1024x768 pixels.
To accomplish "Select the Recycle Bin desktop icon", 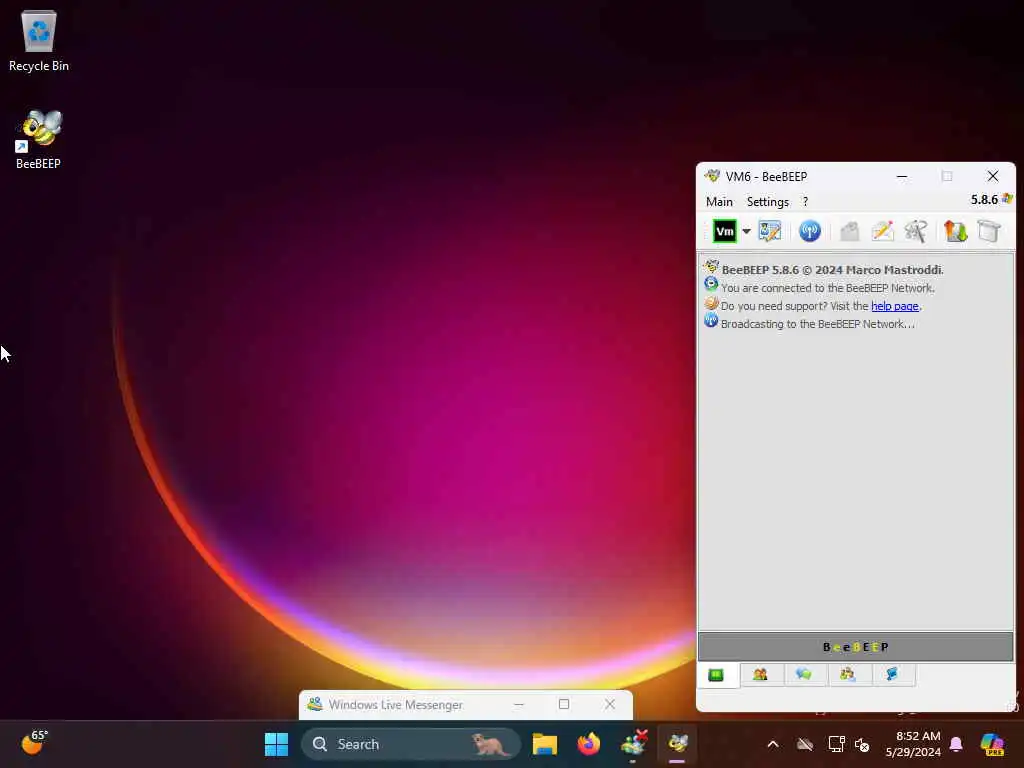I will 39,41.
